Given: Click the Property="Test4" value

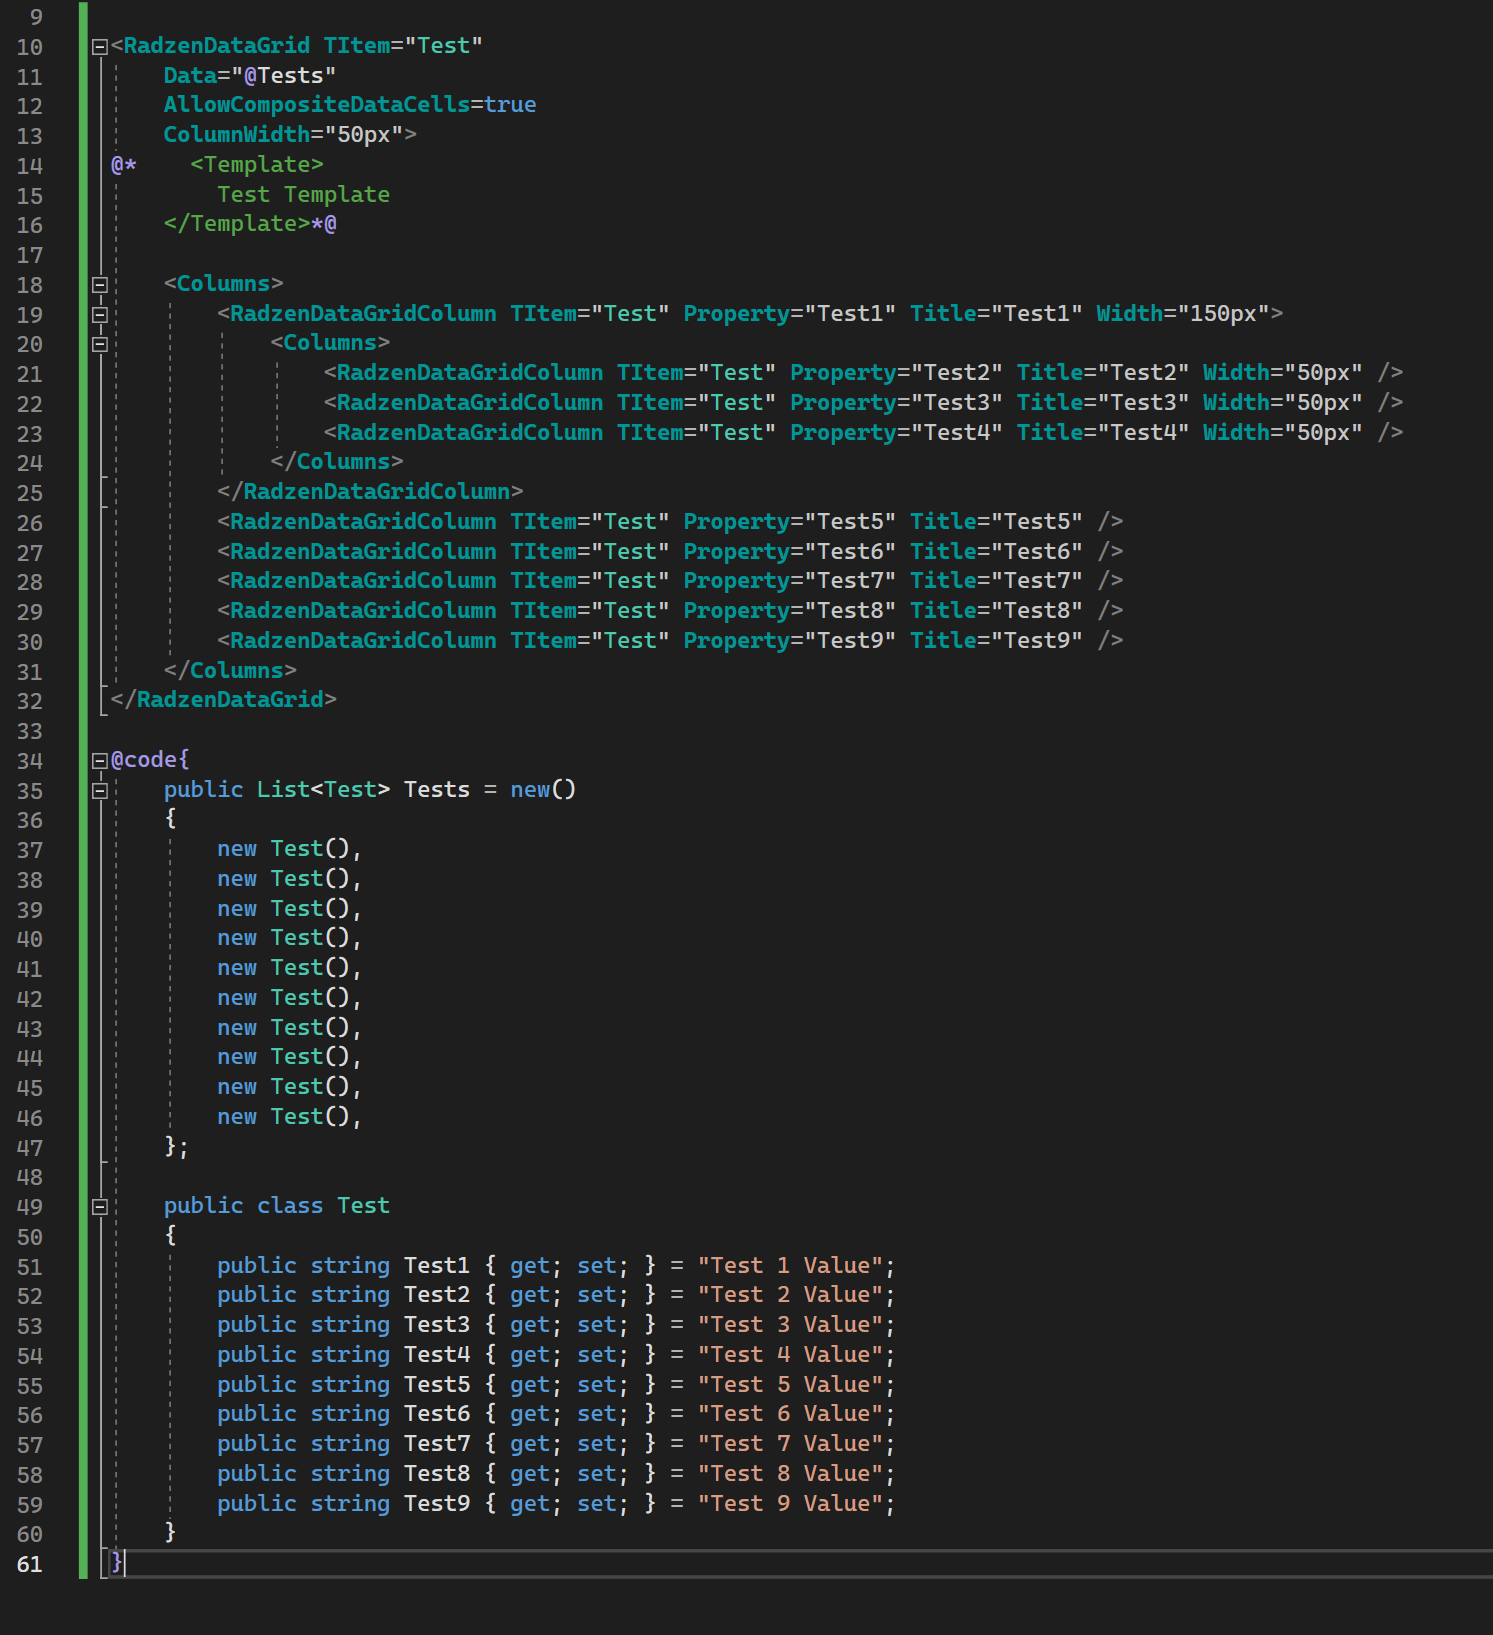Looking at the screenshot, I should click(x=957, y=433).
